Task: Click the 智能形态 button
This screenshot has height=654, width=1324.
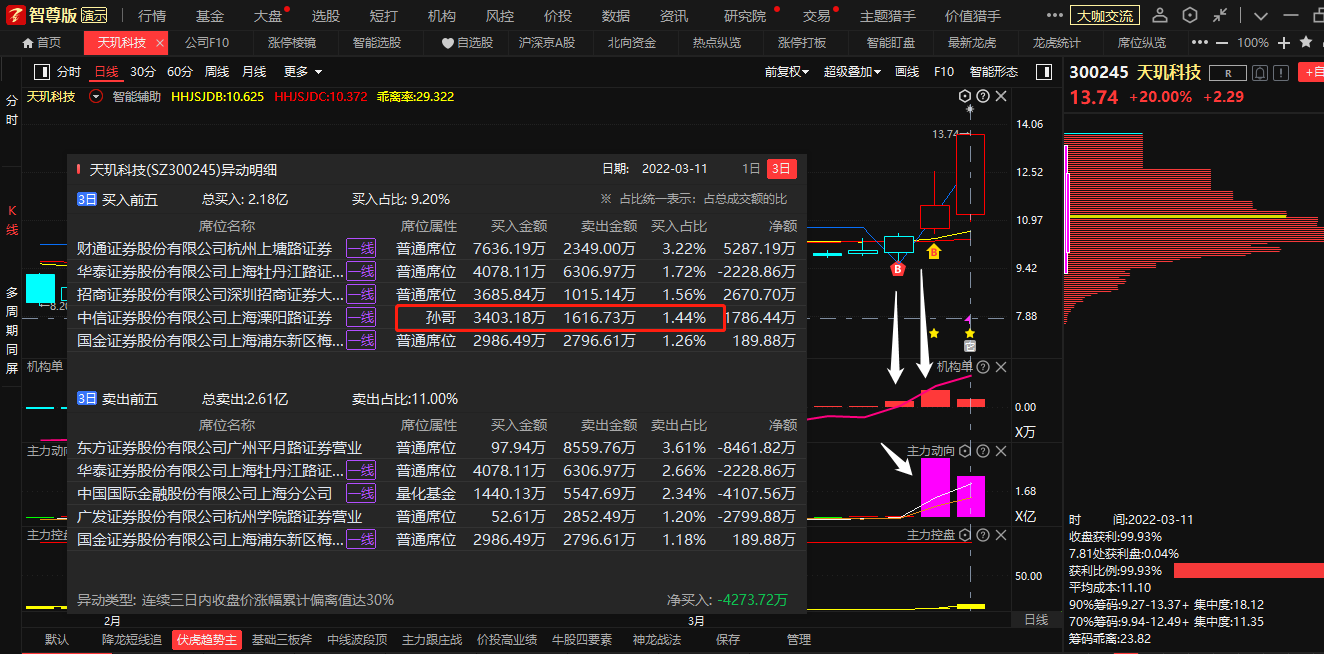Action: coord(994,72)
